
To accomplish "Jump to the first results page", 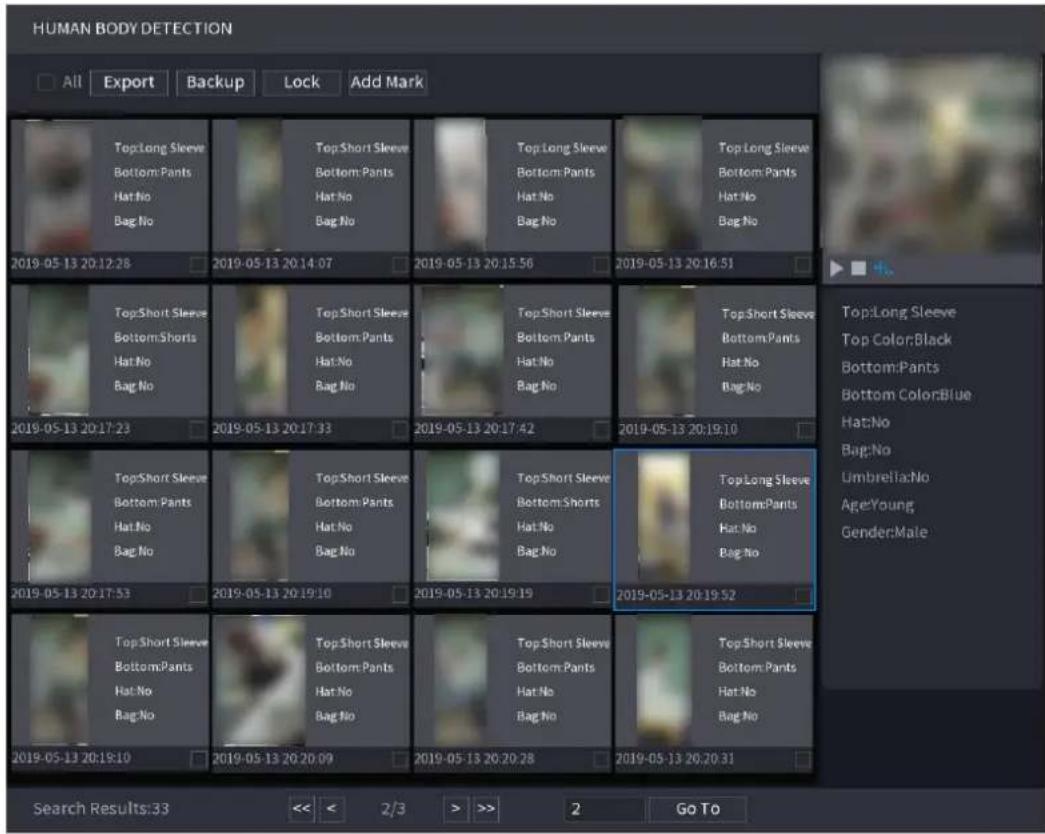I will [301, 809].
